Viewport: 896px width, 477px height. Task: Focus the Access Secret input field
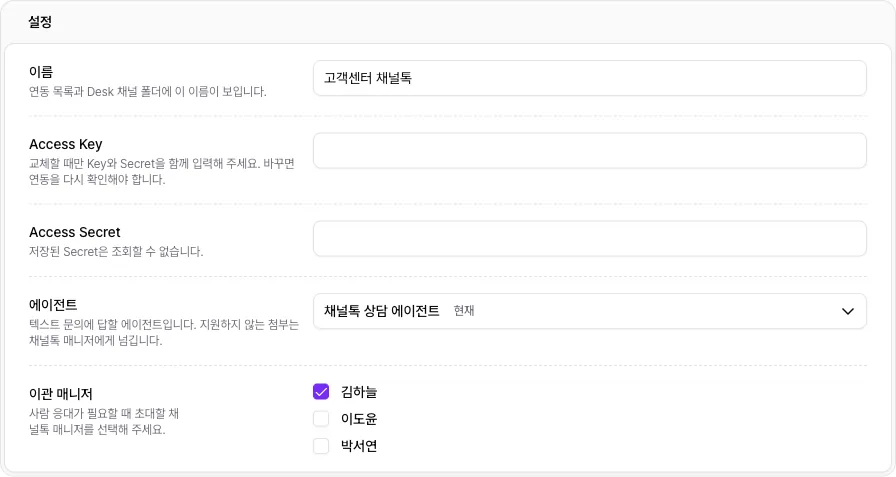coord(590,239)
